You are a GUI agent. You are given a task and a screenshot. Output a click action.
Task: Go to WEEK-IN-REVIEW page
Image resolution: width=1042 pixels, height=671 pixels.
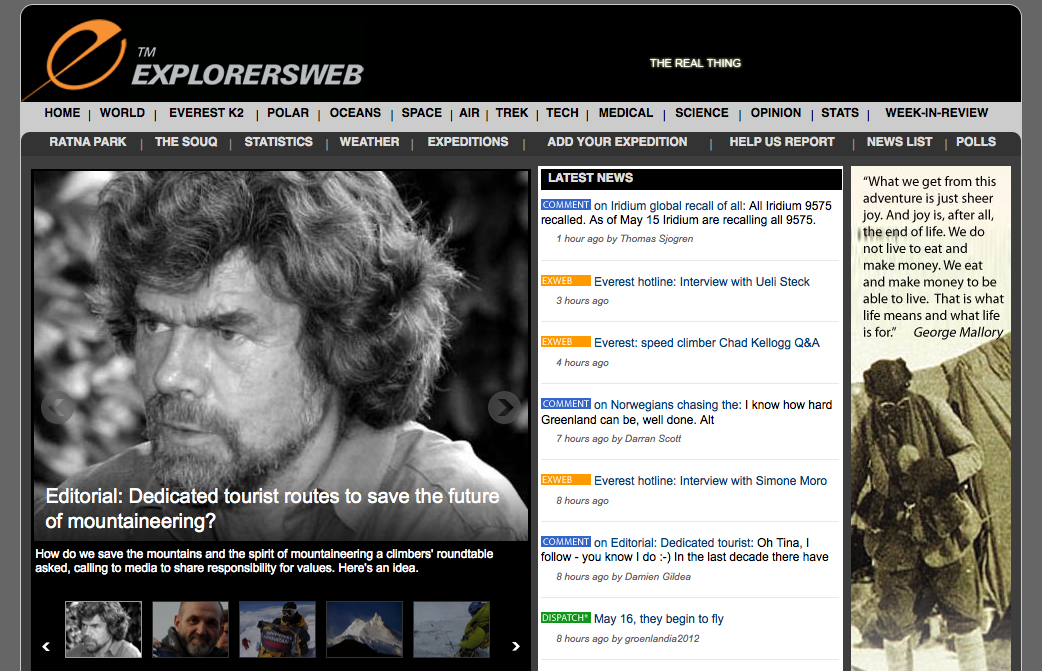pos(936,113)
